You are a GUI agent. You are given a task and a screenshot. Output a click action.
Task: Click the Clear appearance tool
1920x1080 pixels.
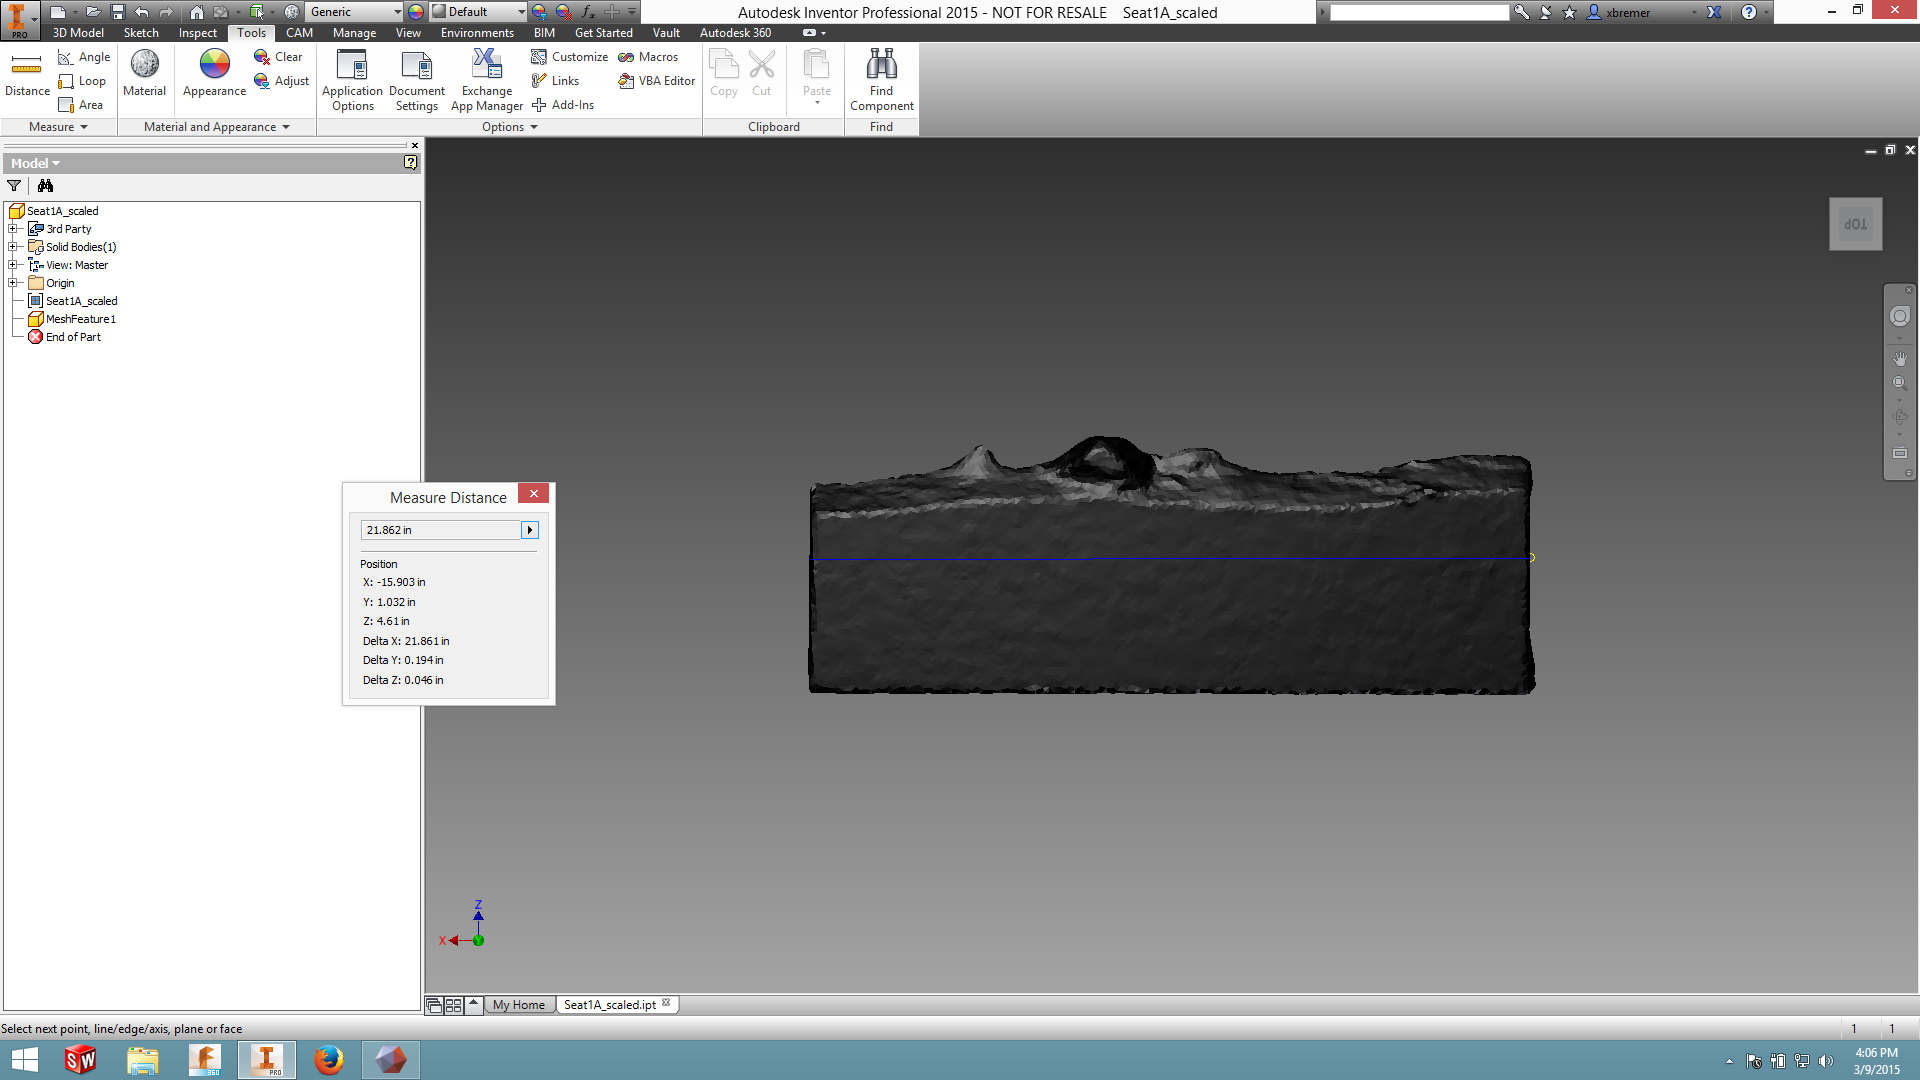click(278, 57)
